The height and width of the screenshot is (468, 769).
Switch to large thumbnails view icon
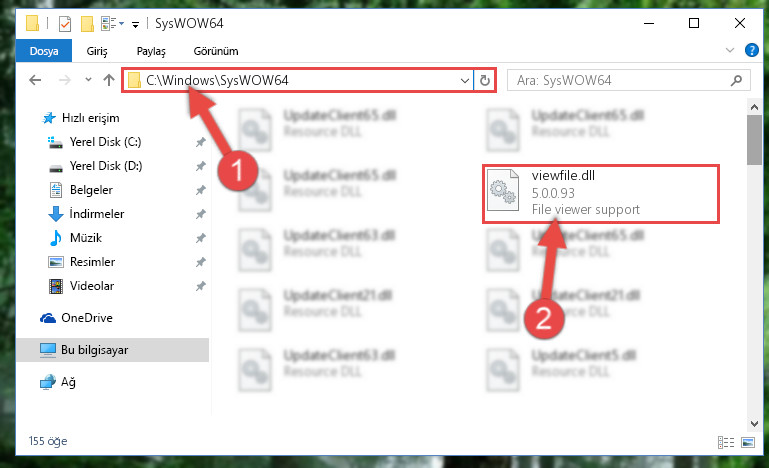748,442
